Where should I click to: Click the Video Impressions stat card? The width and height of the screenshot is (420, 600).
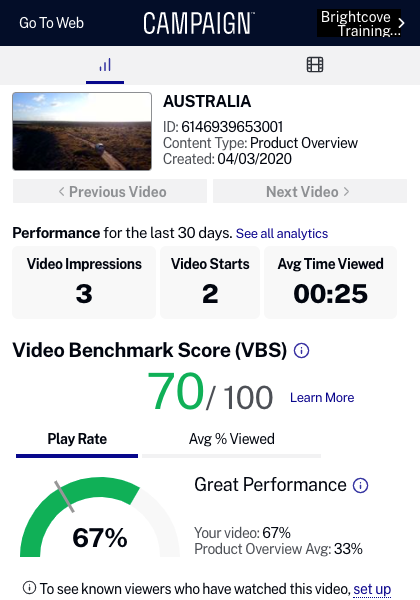[84, 282]
